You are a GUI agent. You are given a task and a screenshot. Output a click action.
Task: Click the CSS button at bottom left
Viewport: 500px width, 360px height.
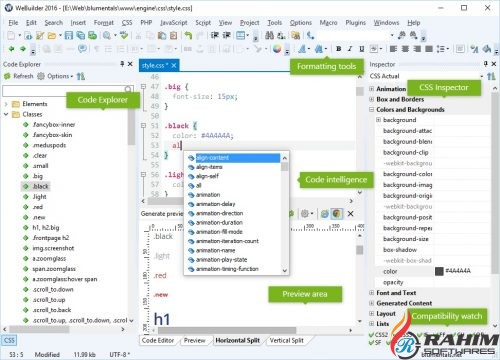[x=9, y=340]
